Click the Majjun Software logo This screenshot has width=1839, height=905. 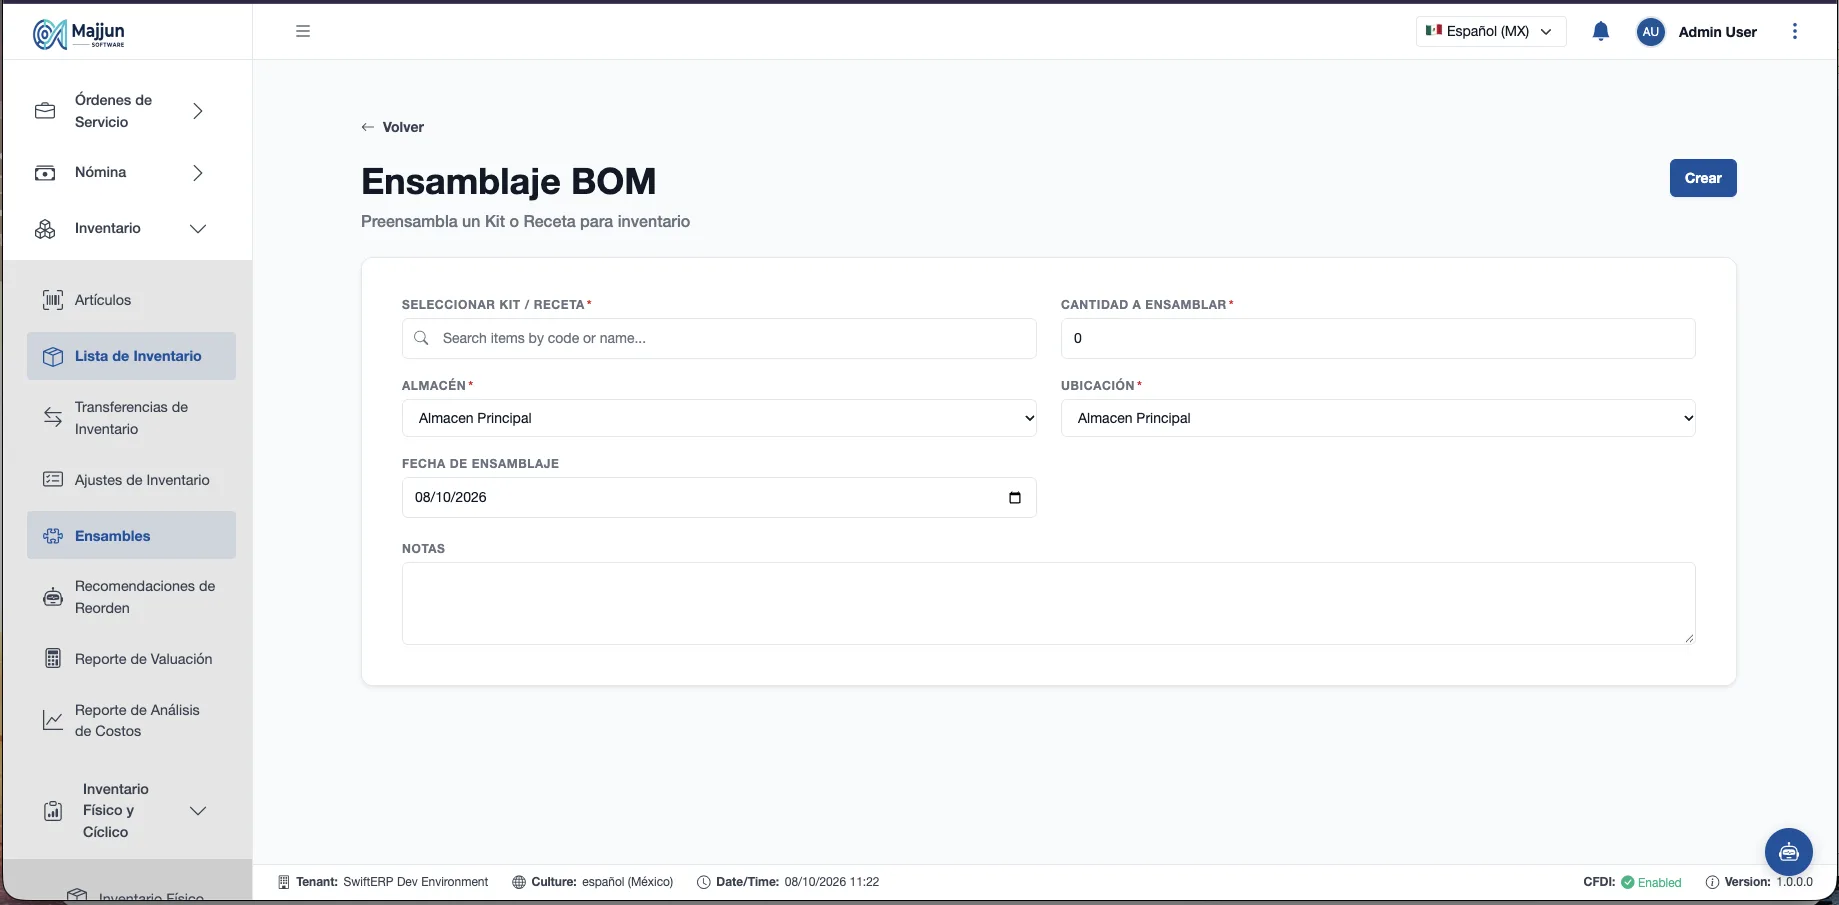(x=79, y=34)
